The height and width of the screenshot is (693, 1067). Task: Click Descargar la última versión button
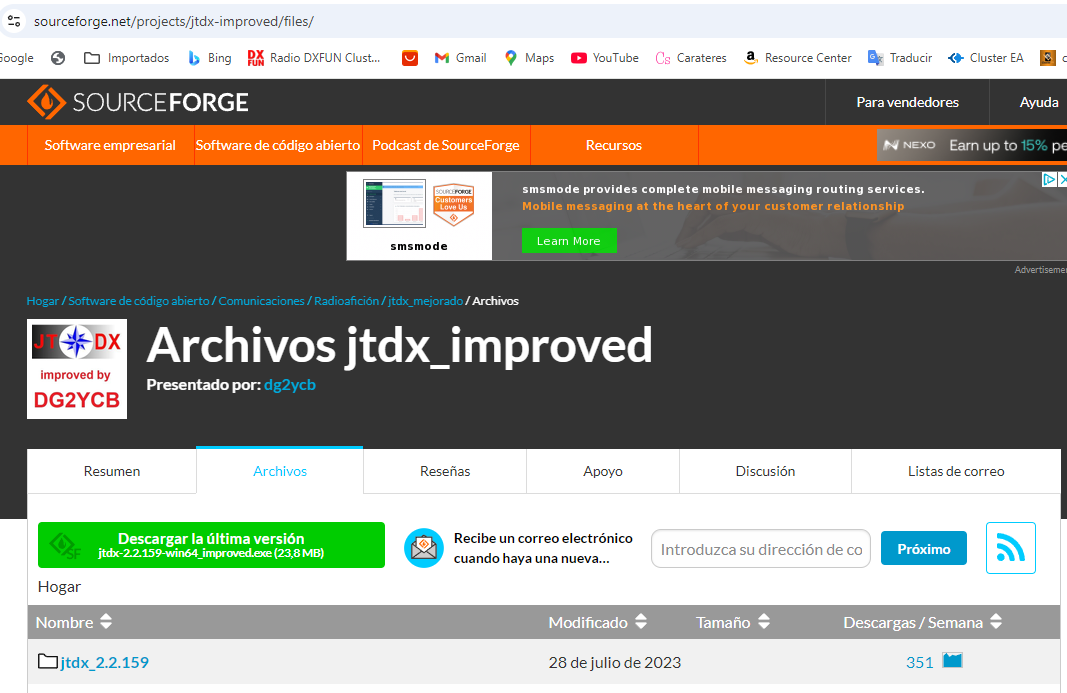coord(212,545)
